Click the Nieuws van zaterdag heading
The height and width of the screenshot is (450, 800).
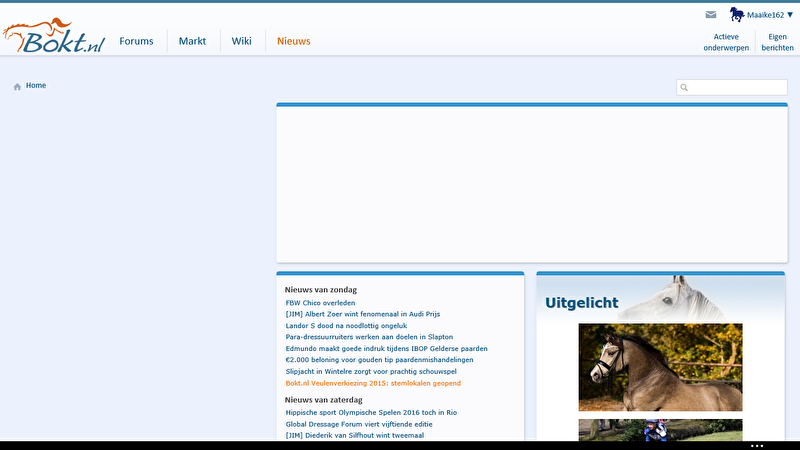click(323, 400)
